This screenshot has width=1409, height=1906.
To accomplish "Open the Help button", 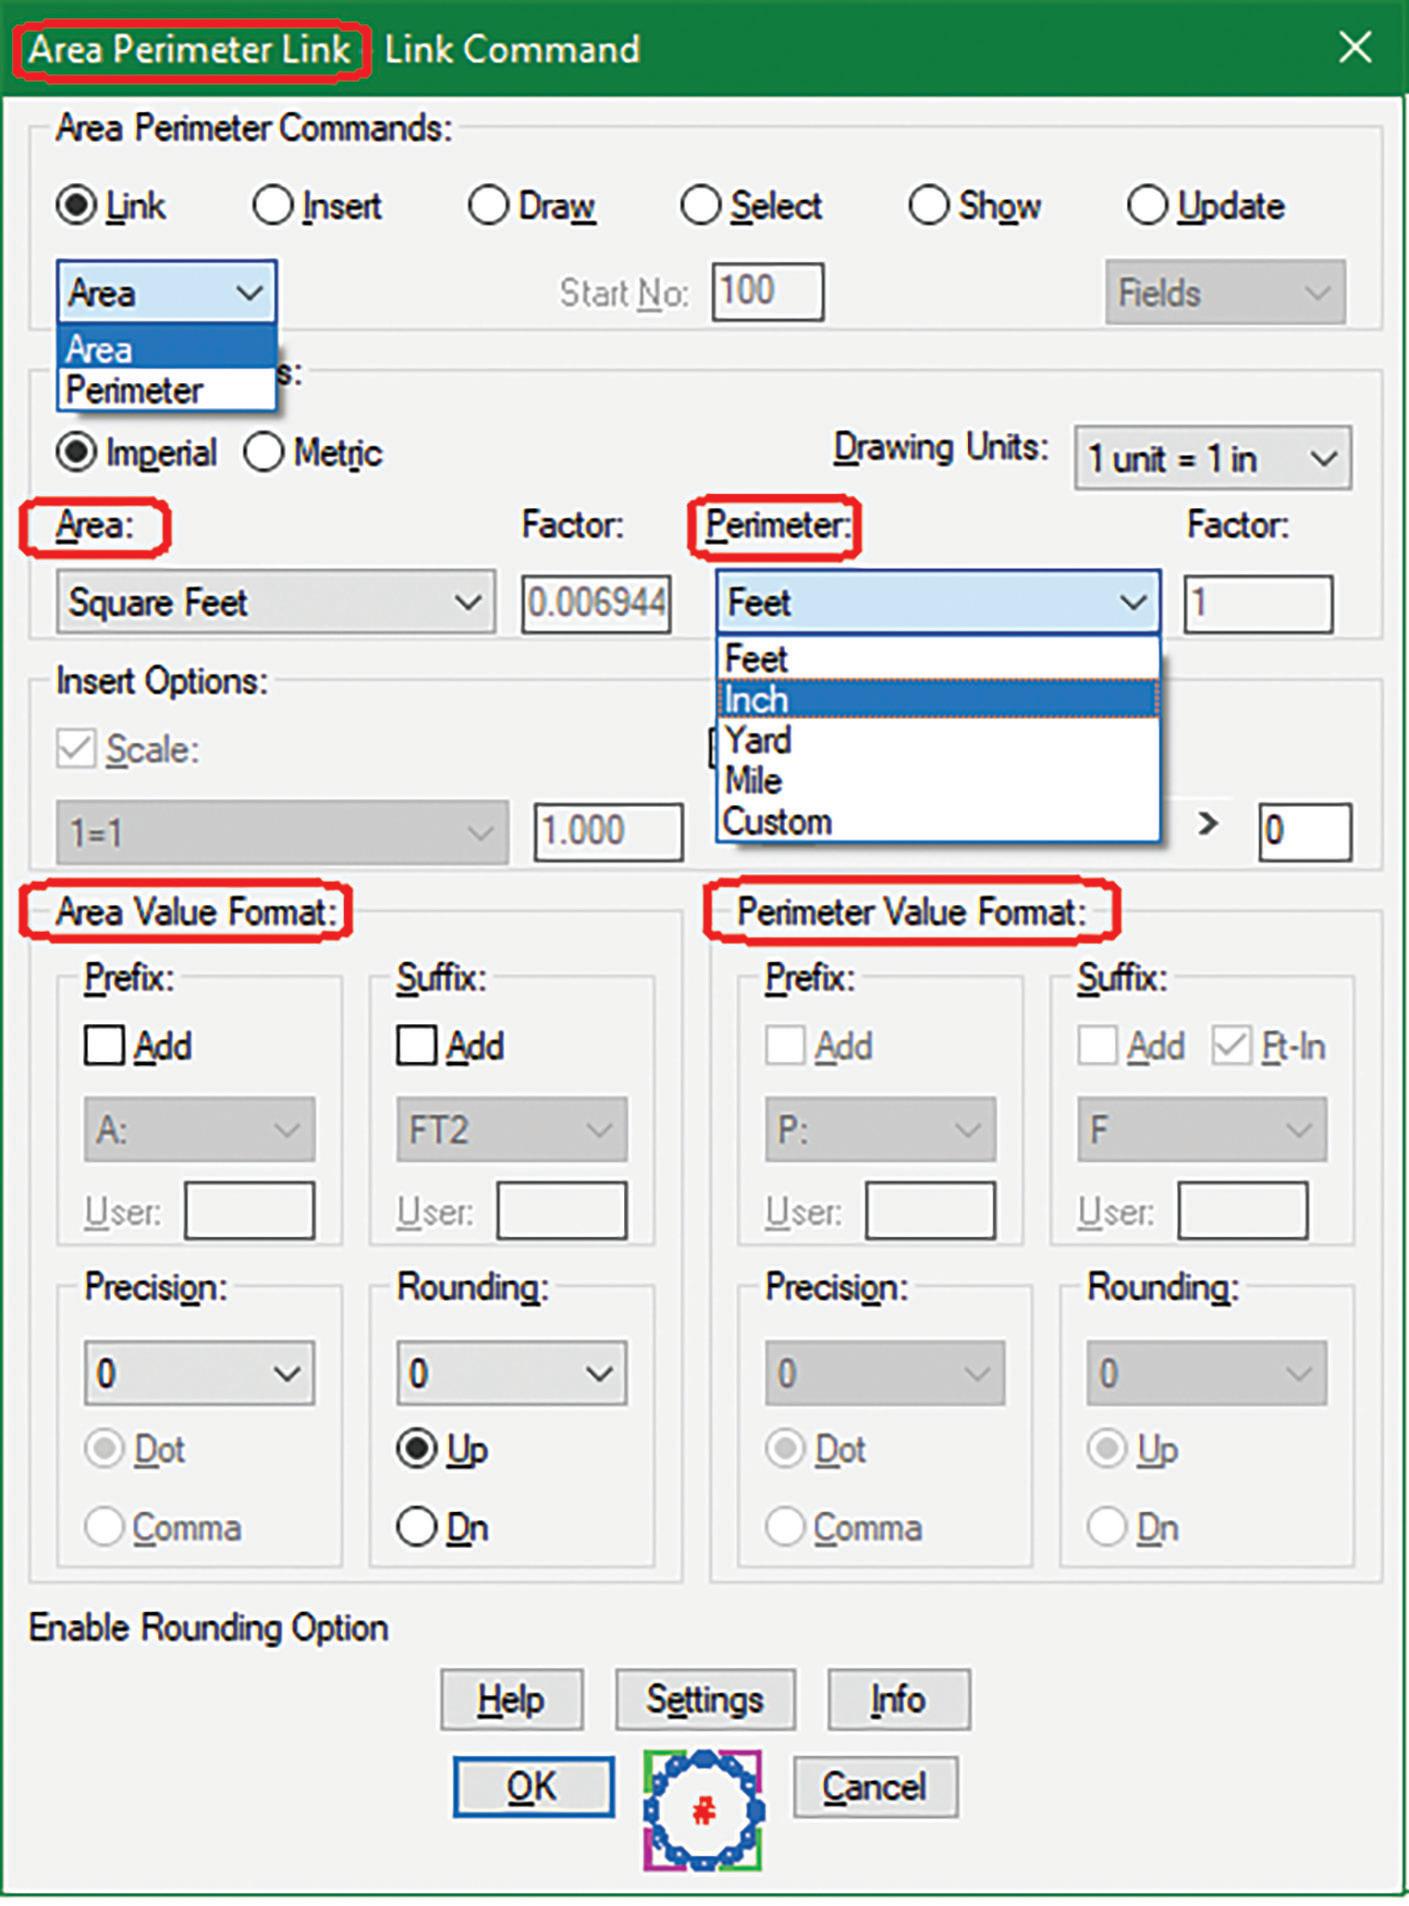I will [x=511, y=1699].
